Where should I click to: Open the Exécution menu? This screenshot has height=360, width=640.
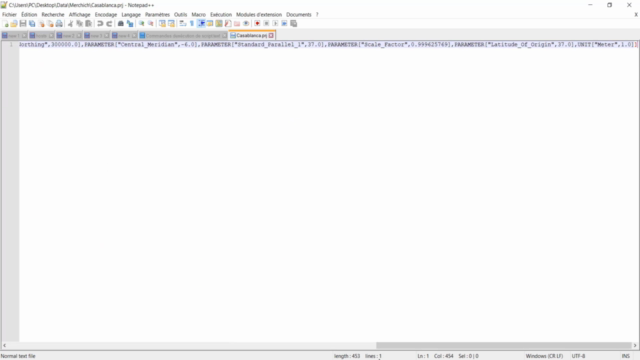click(221, 15)
